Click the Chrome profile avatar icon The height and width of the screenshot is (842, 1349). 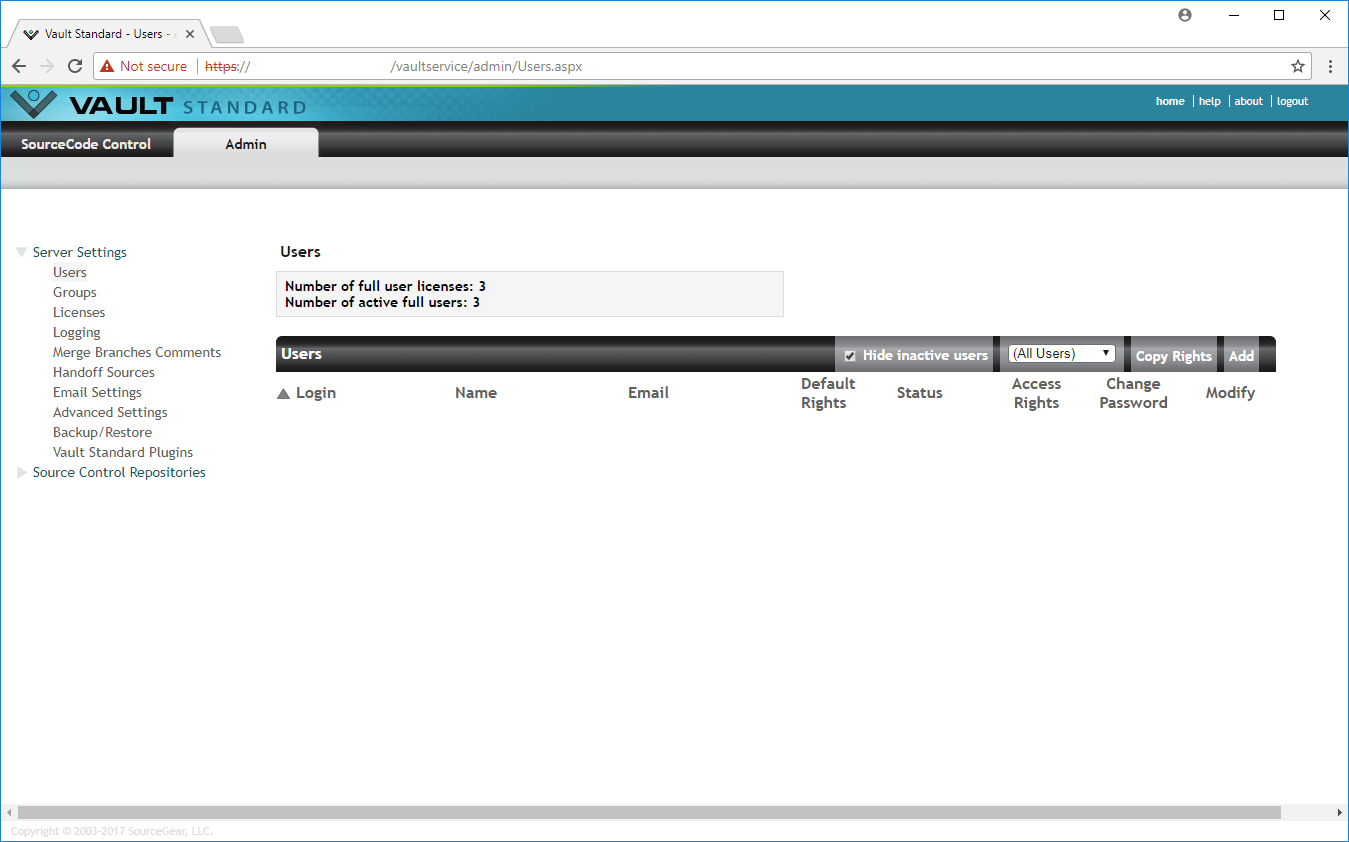[x=1185, y=15]
